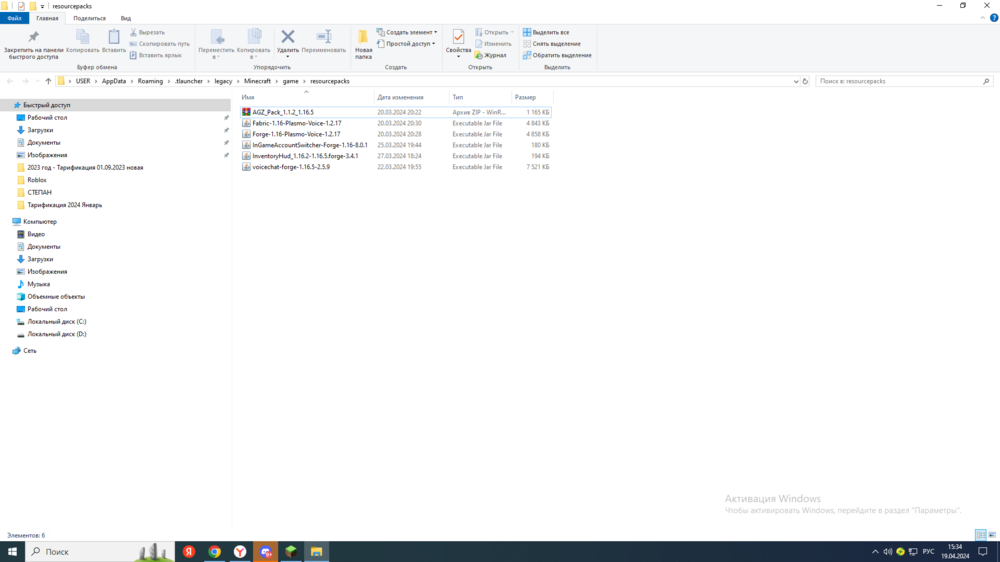Switch to details view icon in status bar
Image resolution: width=1000 pixels, height=562 pixels.
pos(981,535)
